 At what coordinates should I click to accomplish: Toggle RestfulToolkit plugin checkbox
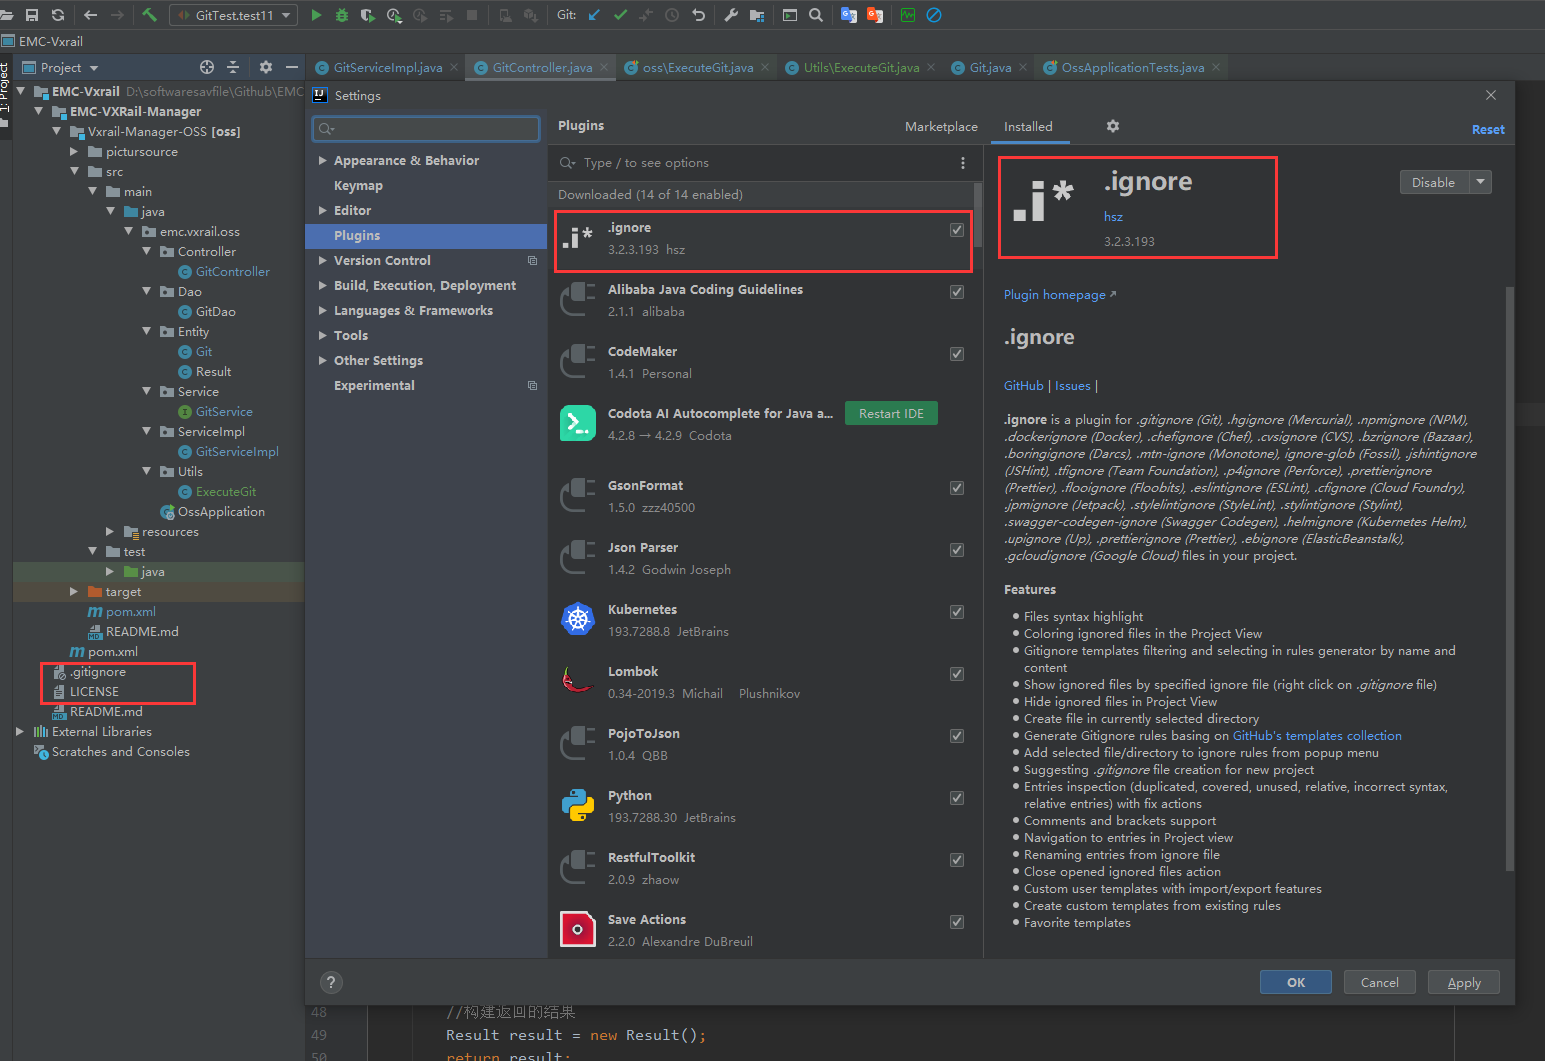pyautogui.click(x=957, y=860)
